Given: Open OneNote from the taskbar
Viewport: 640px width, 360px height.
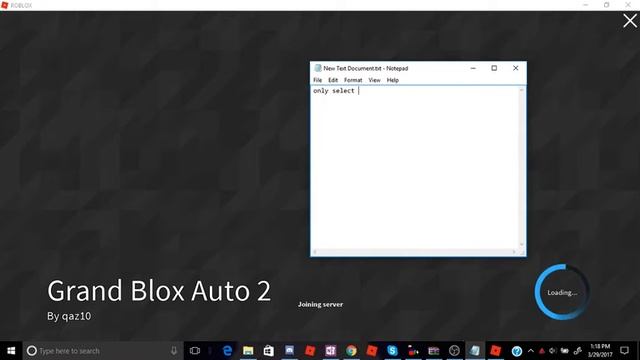Looking at the screenshot, I should [330, 351].
